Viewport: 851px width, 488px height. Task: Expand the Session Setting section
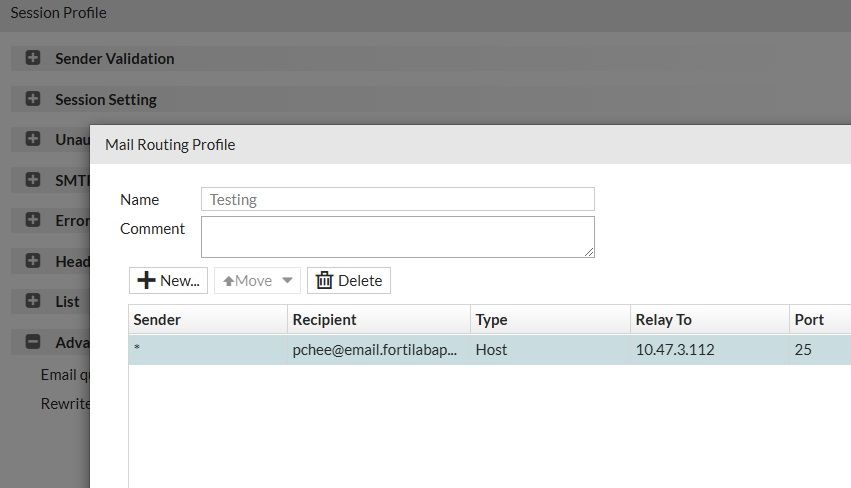pos(33,99)
